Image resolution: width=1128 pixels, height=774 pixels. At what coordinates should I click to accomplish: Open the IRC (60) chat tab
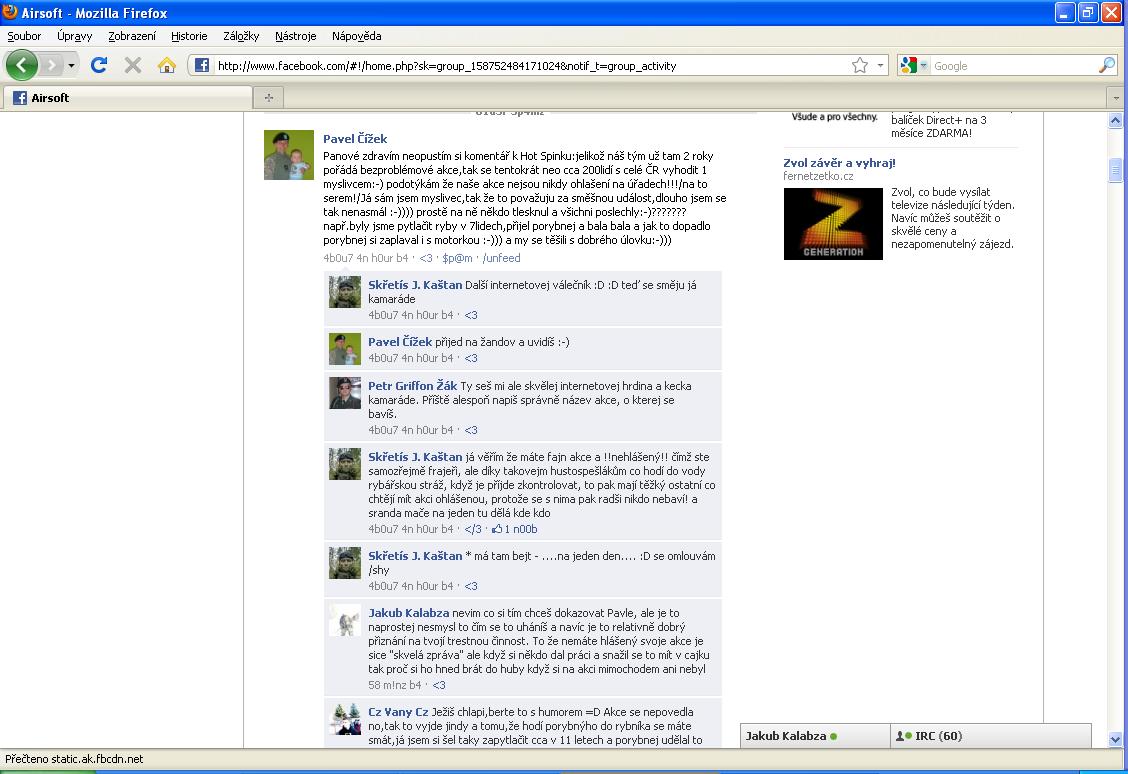click(938, 736)
